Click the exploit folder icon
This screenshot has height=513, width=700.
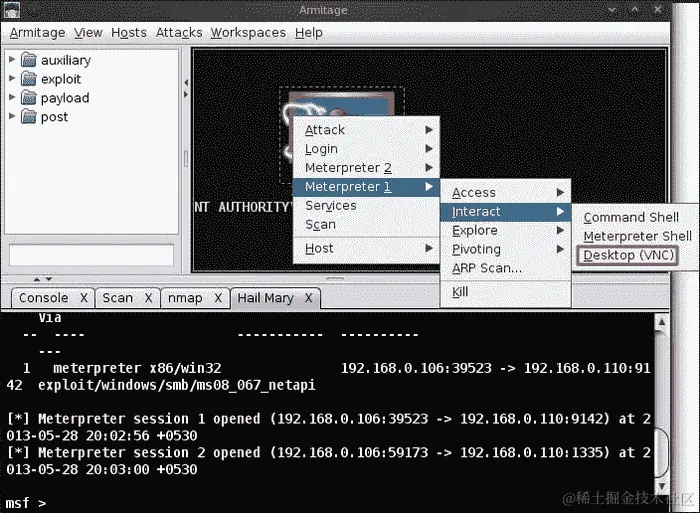point(29,79)
